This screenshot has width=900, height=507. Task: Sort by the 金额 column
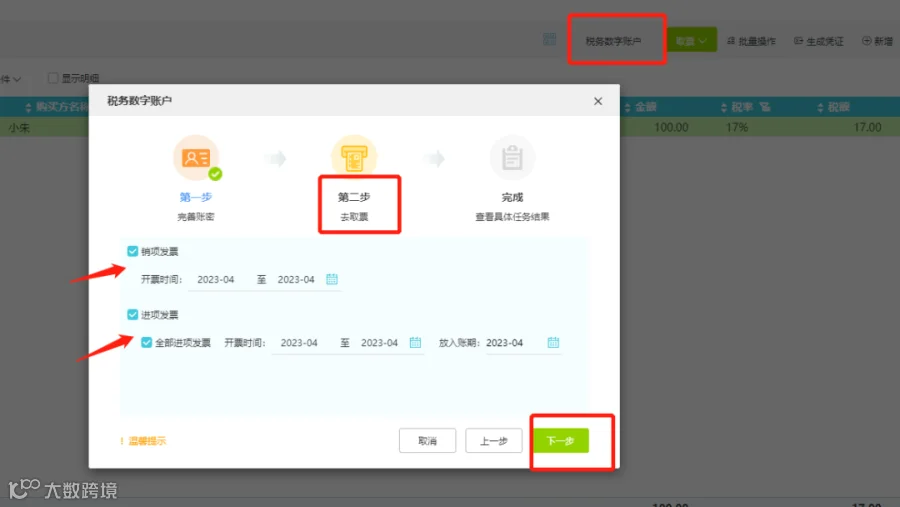tap(627, 107)
